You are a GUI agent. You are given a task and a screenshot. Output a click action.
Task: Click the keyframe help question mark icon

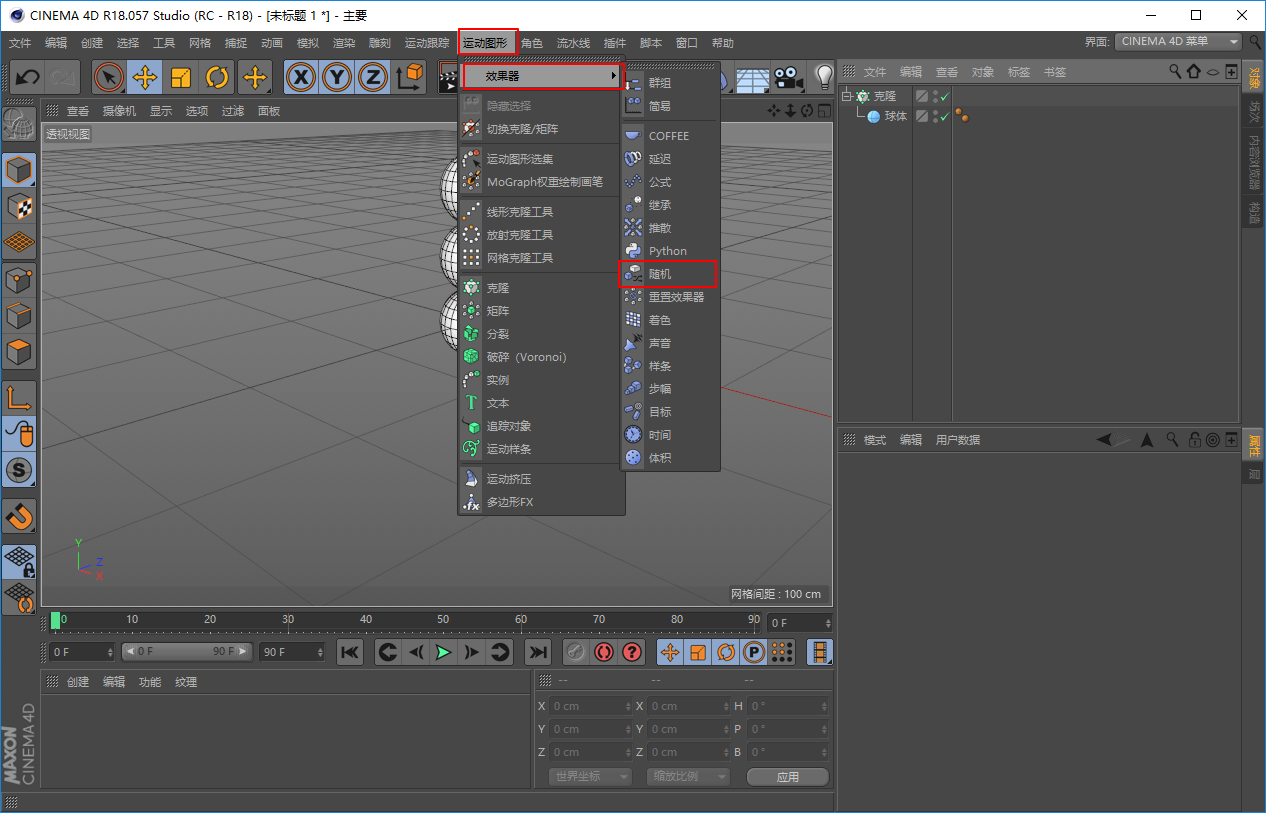(x=632, y=652)
